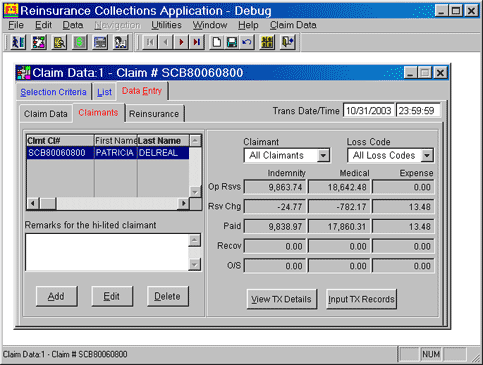Go to next record red arrow

[x=181, y=42]
